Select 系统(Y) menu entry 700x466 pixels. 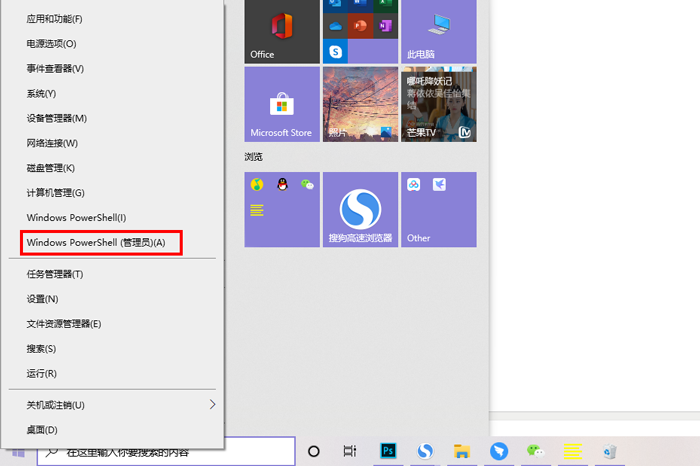click(112, 94)
